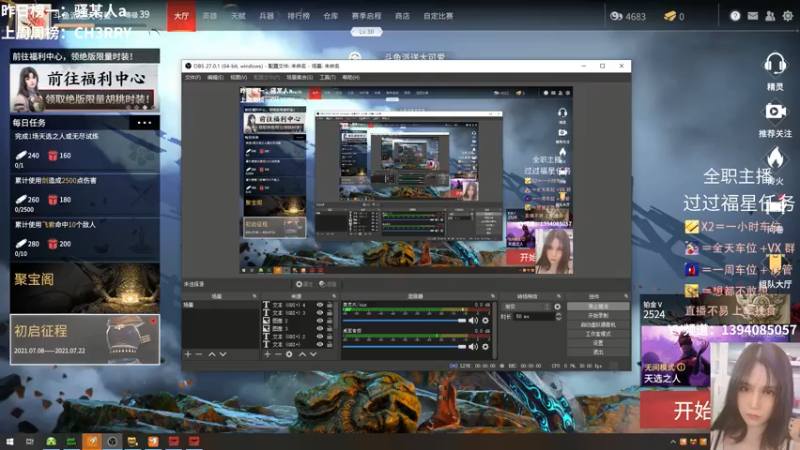
Task: Open the game settings gear at top right
Action: coord(788,16)
